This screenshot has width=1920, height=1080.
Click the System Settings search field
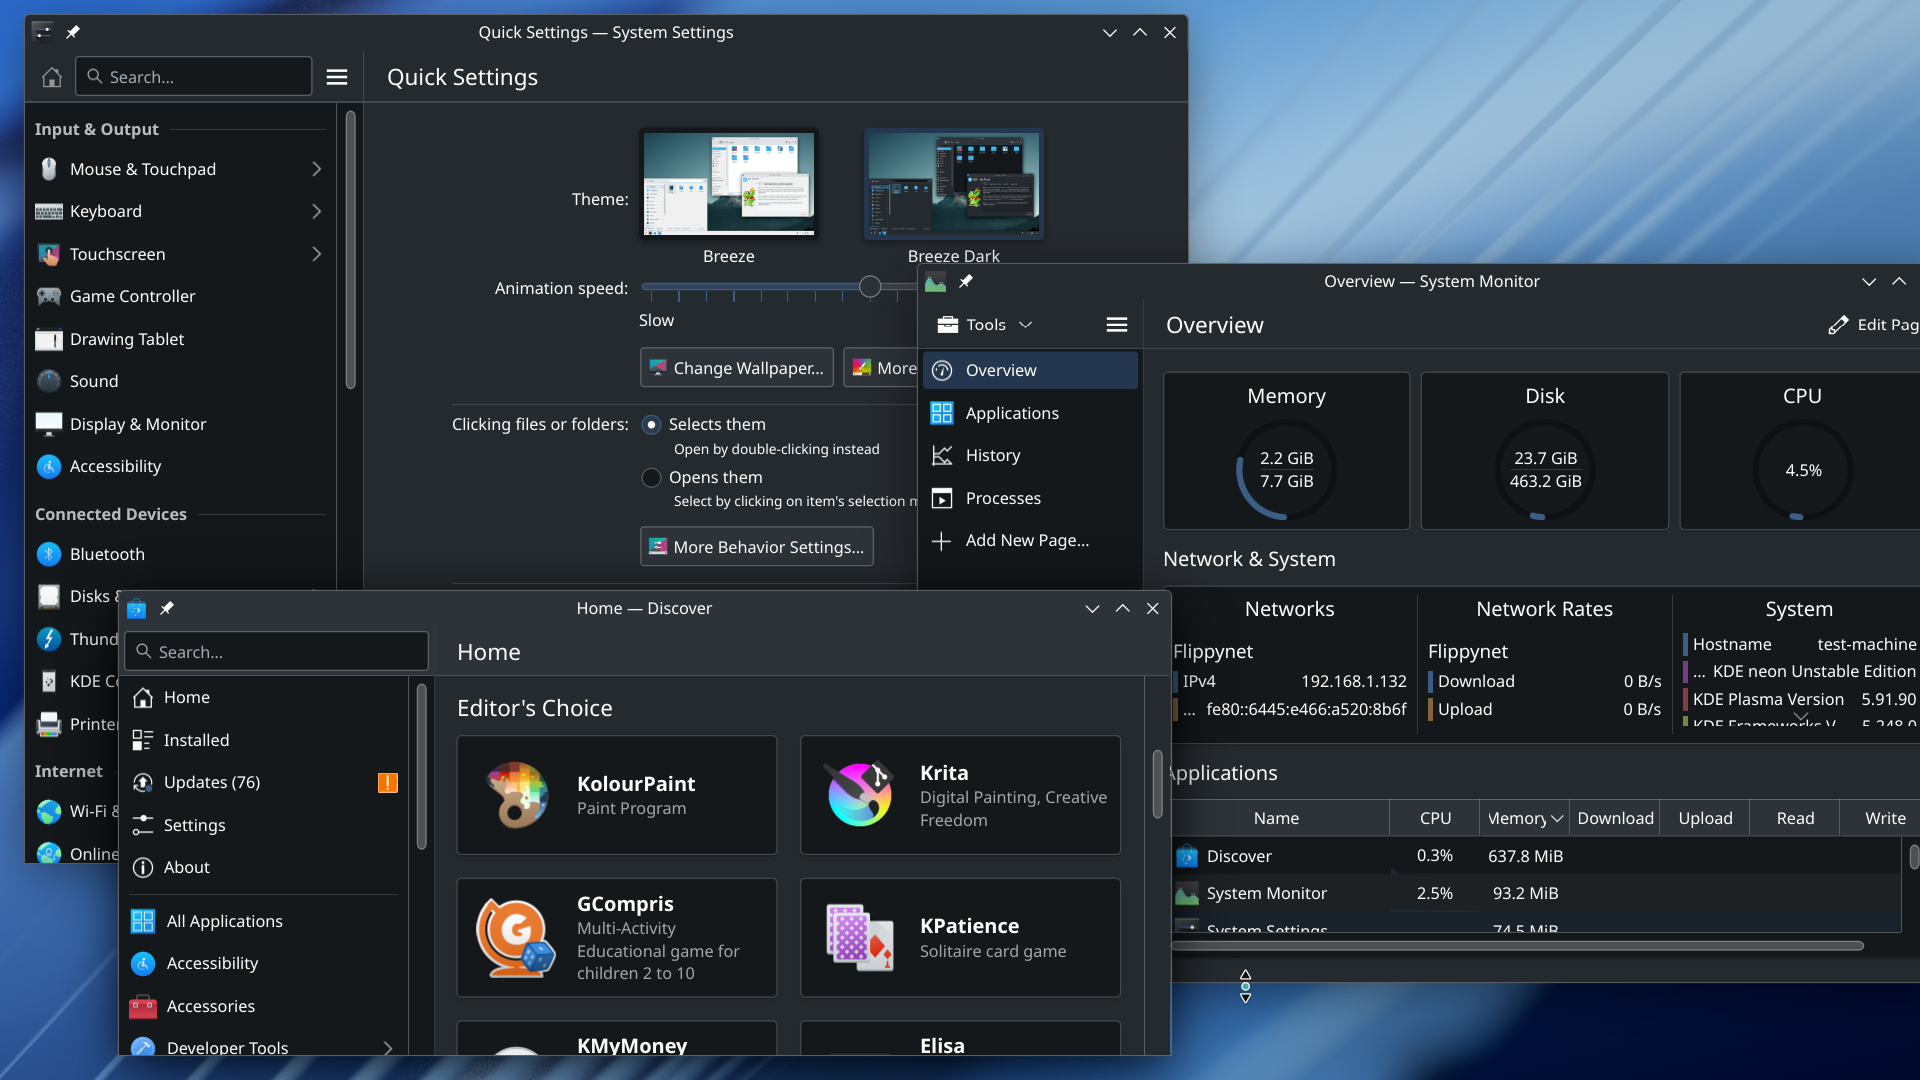pyautogui.click(x=194, y=77)
